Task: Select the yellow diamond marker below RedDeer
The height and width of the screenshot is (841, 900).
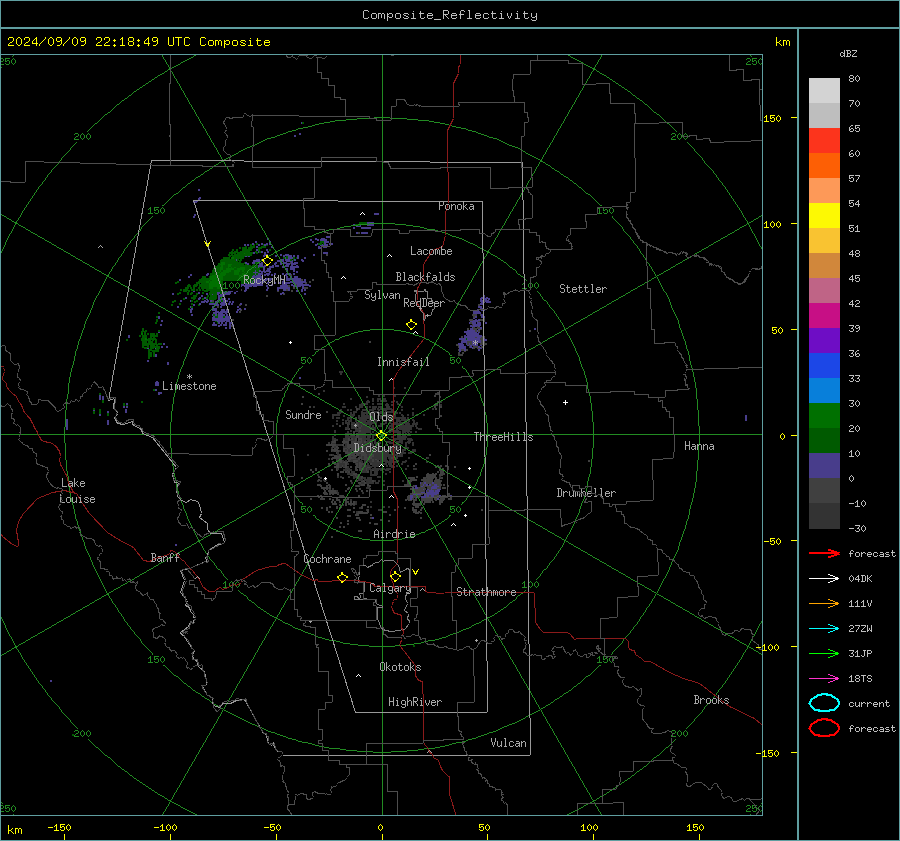Action: pyautogui.click(x=412, y=325)
